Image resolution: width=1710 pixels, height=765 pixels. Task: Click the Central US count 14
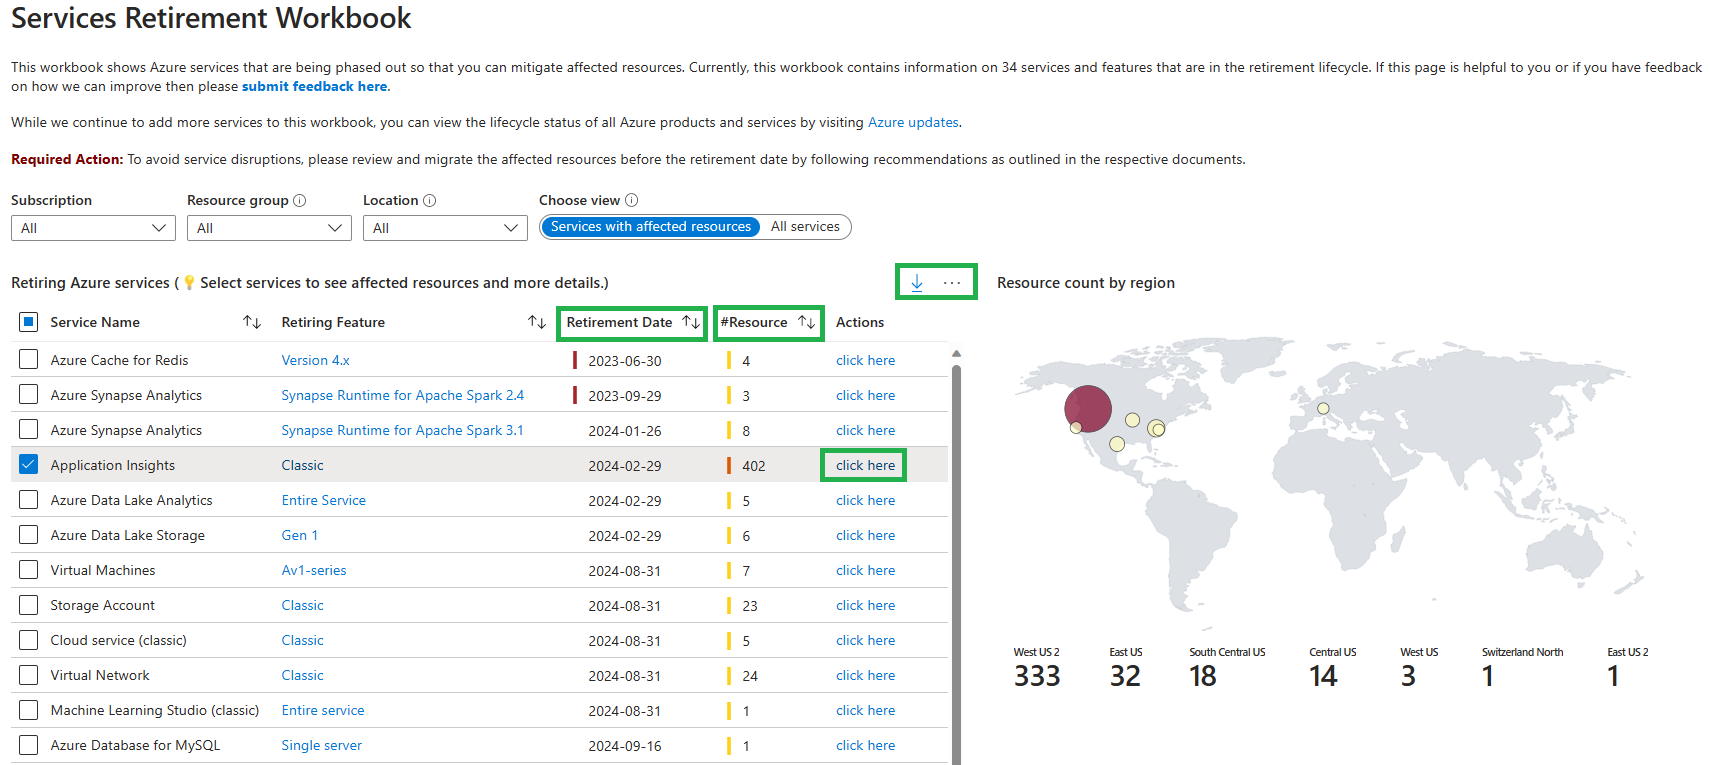point(1323,676)
